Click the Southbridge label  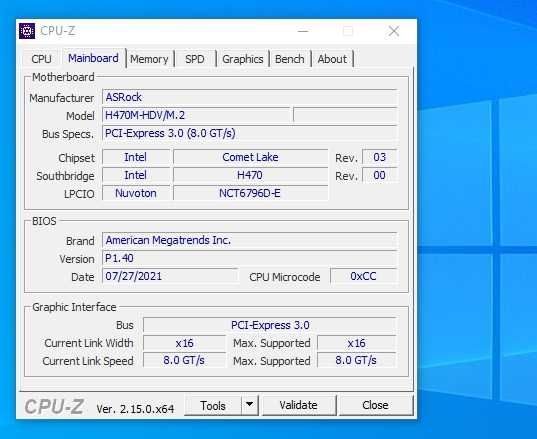[65, 176]
